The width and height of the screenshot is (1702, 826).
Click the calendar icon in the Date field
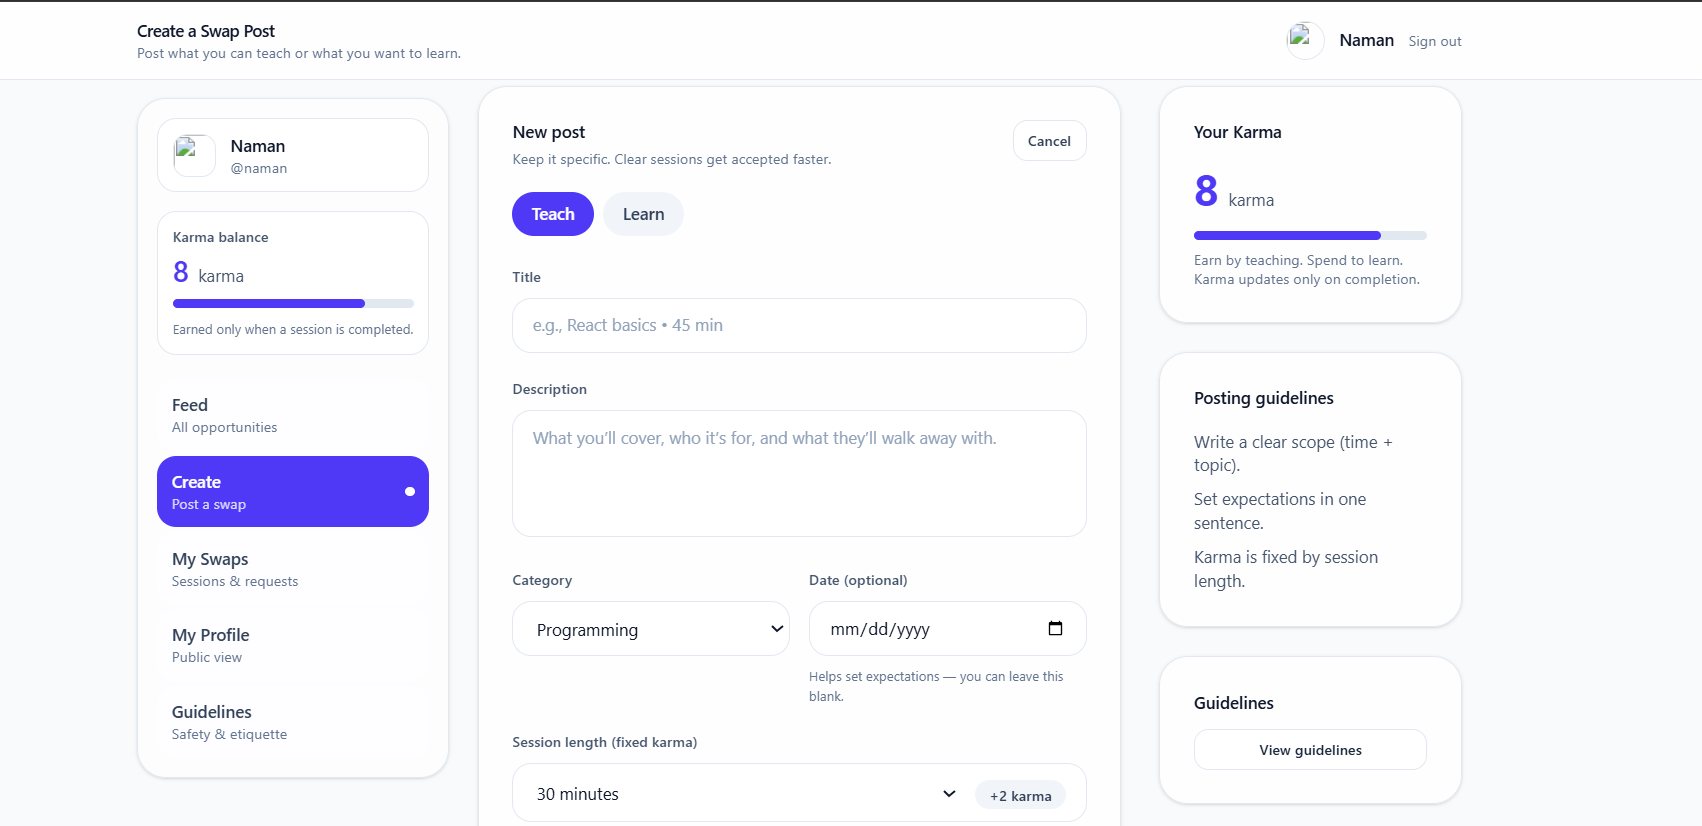pos(1055,628)
